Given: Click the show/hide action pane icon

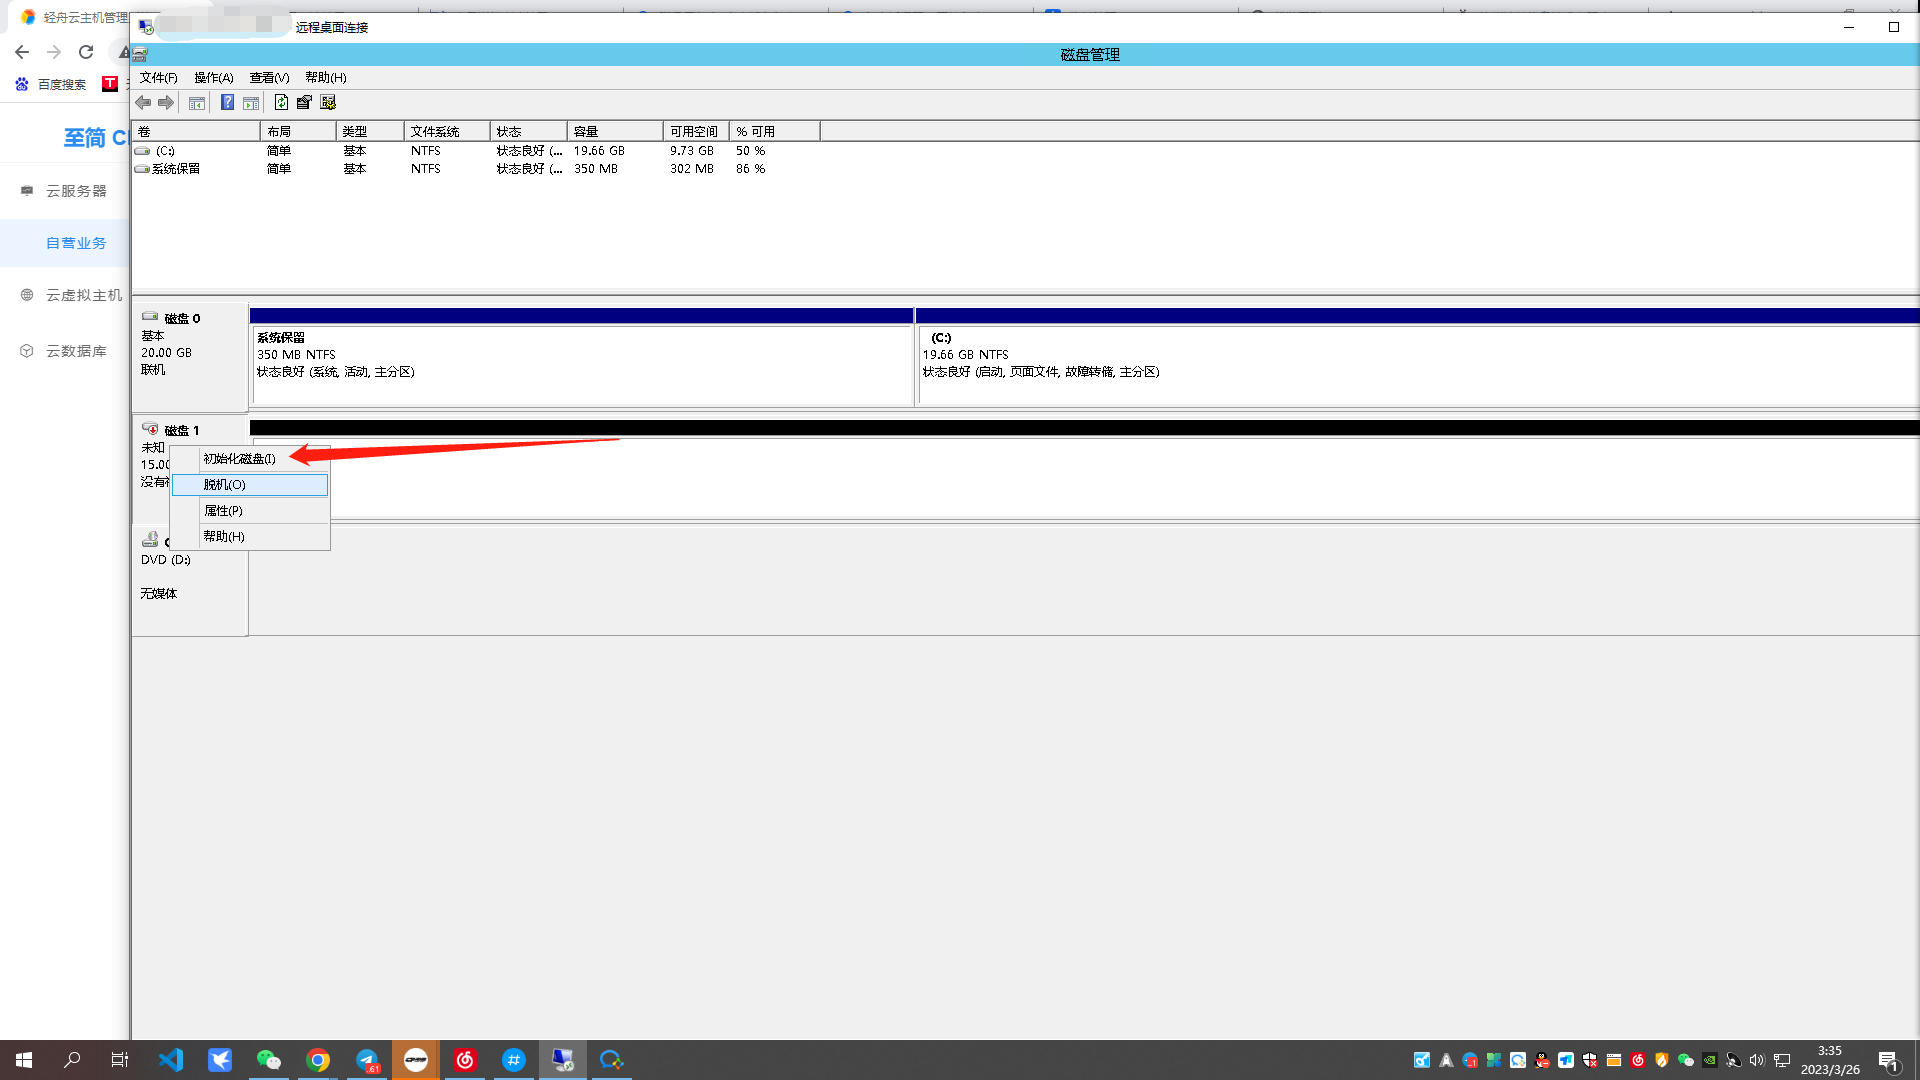Looking at the screenshot, I should coord(251,102).
